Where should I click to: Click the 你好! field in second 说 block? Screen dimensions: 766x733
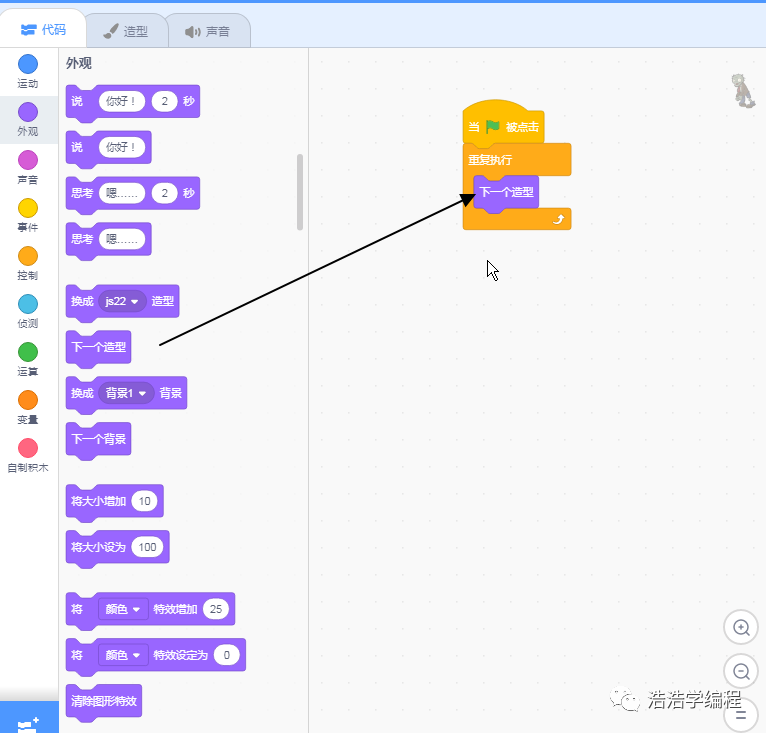(x=122, y=147)
